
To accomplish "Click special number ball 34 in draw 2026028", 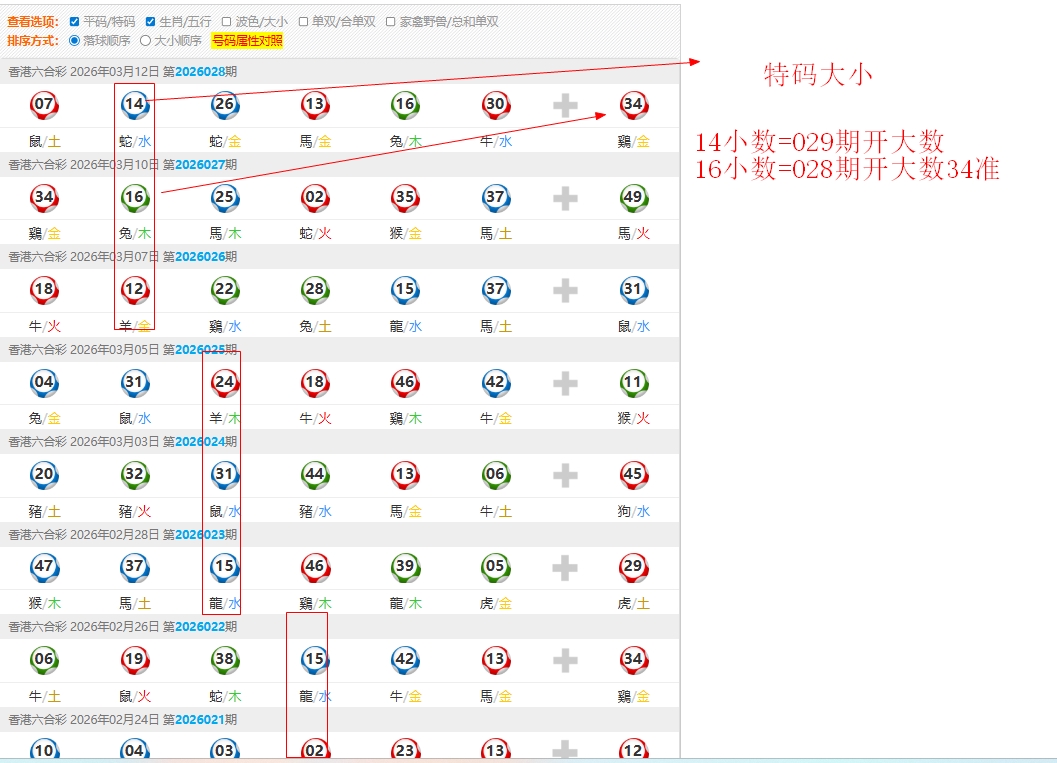I will 633,104.
